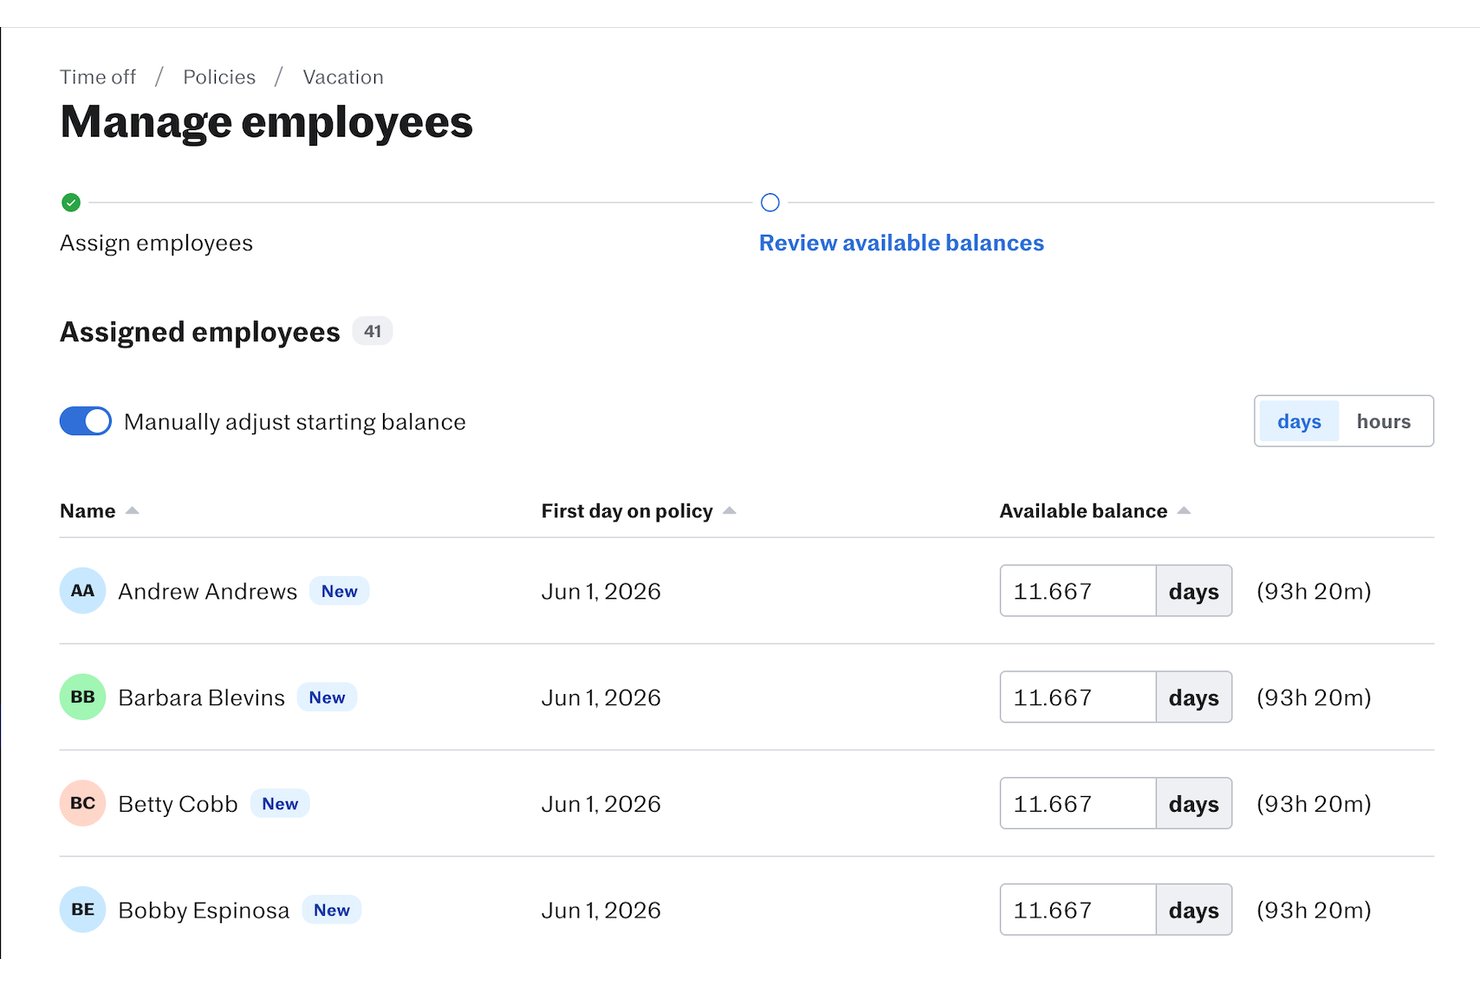Click the New badge beside Barbara Blevins

click(x=327, y=697)
